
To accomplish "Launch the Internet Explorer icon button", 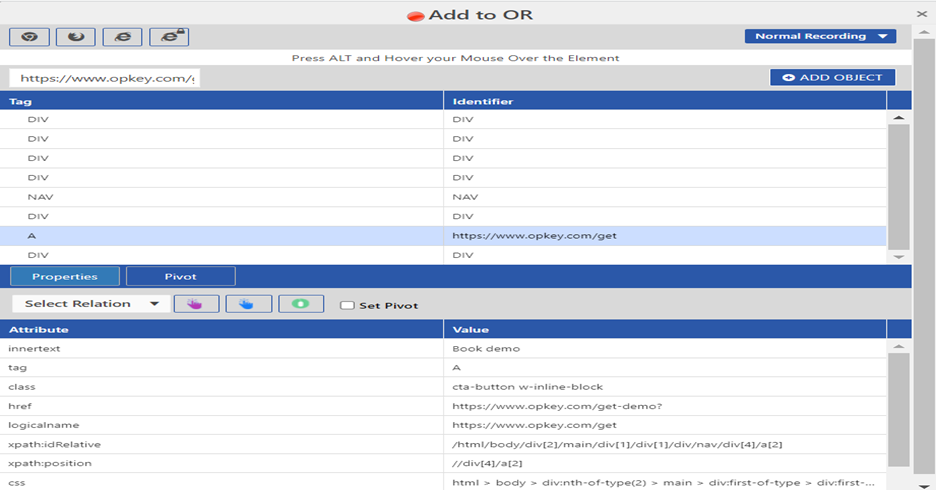I will click(122, 37).
